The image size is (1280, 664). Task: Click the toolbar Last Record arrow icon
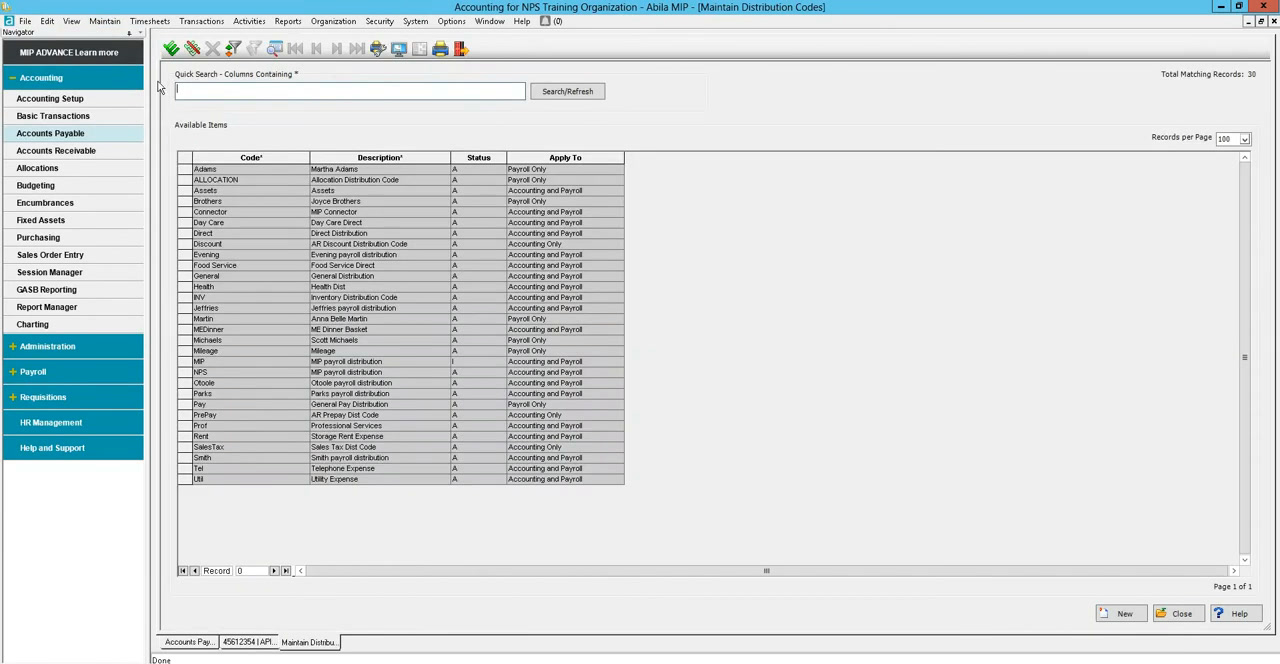coord(356,48)
